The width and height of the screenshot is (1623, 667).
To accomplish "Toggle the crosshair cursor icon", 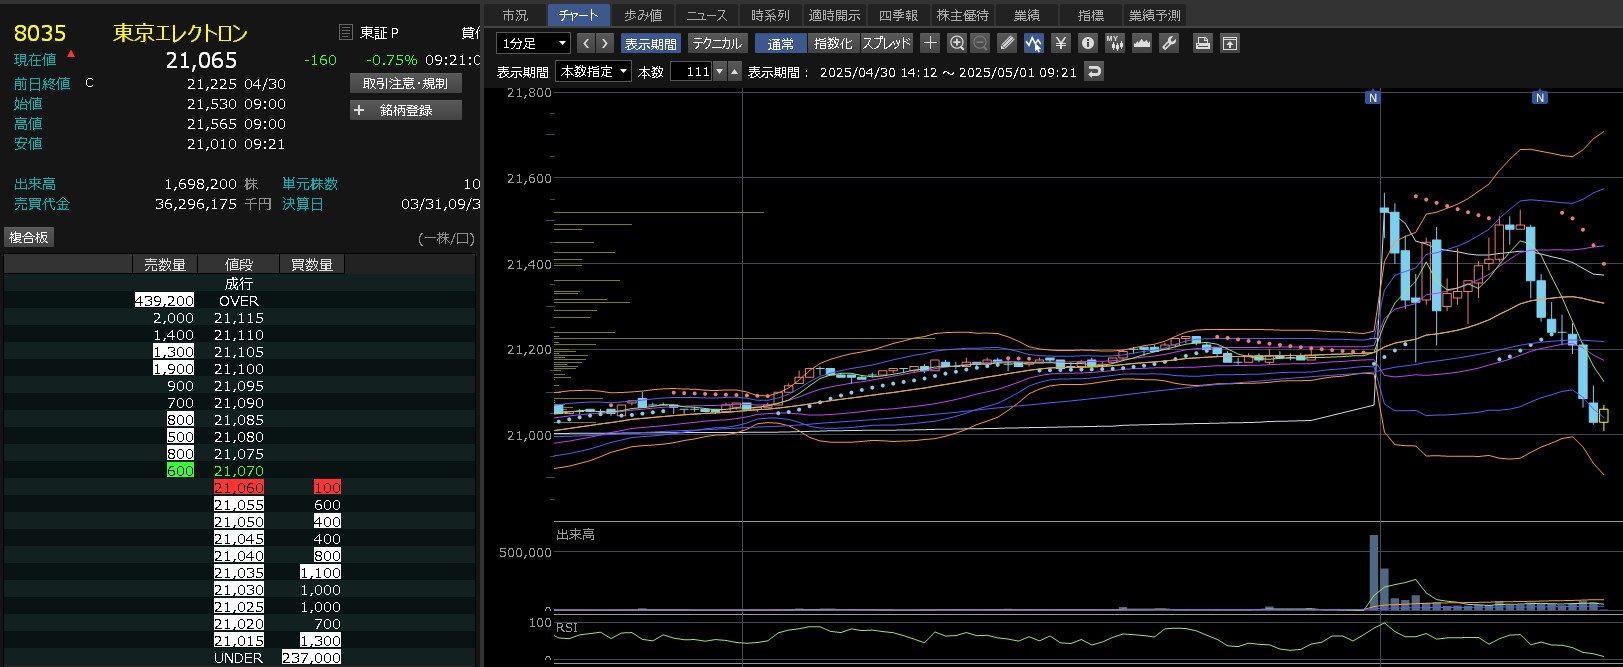I will [930, 43].
